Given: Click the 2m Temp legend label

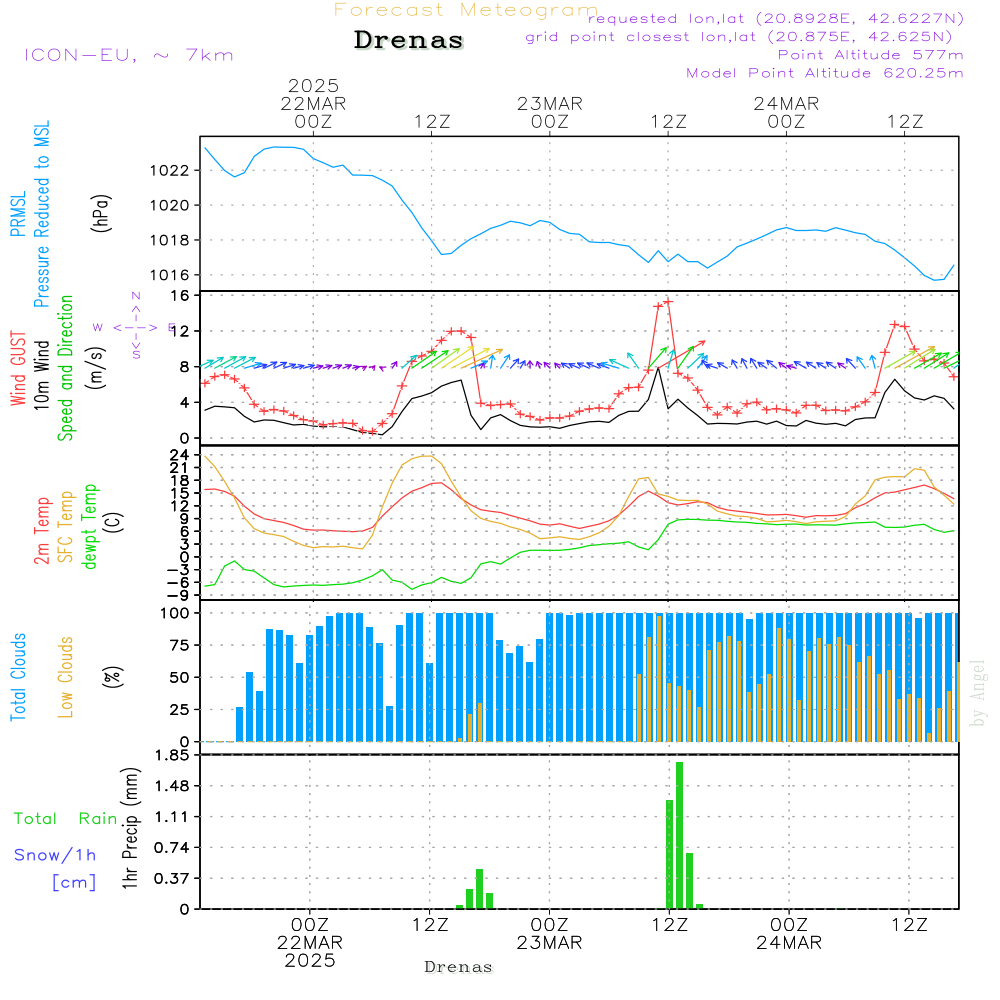Looking at the screenshot, I should [x=41, y=531].
